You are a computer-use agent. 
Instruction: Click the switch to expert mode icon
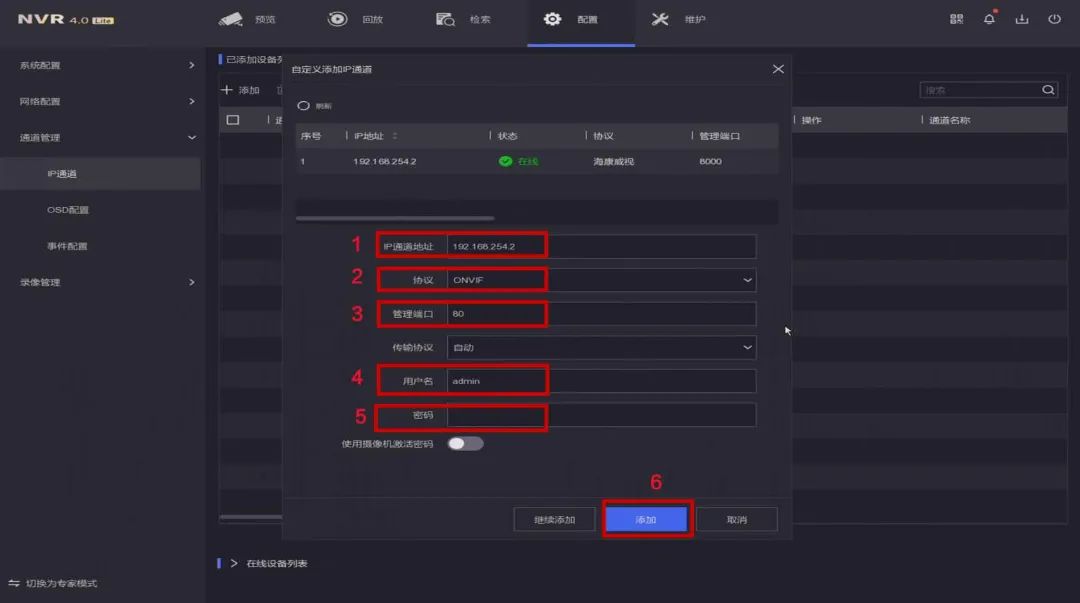14,583
